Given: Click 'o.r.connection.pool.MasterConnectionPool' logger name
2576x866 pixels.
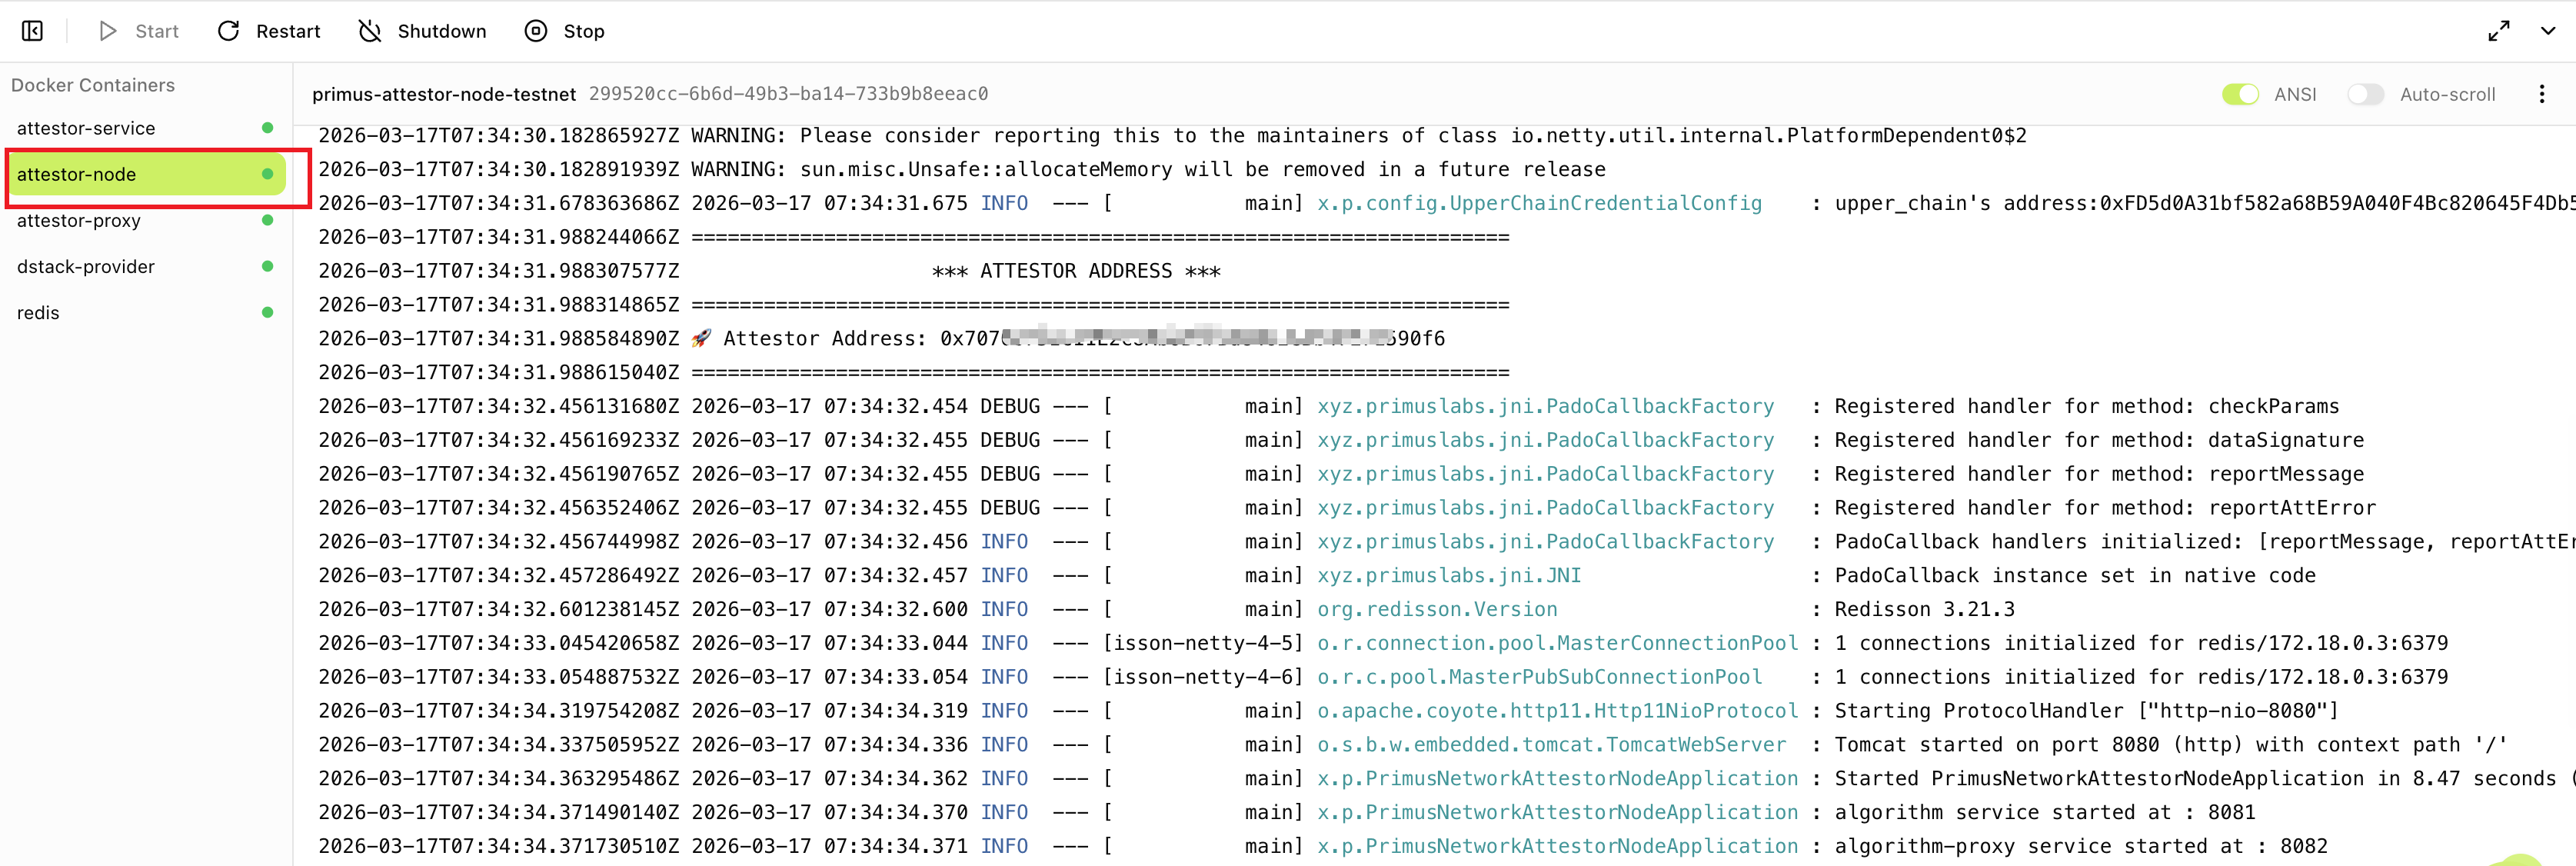Looking at the screenshot, I should (1557, 643).
